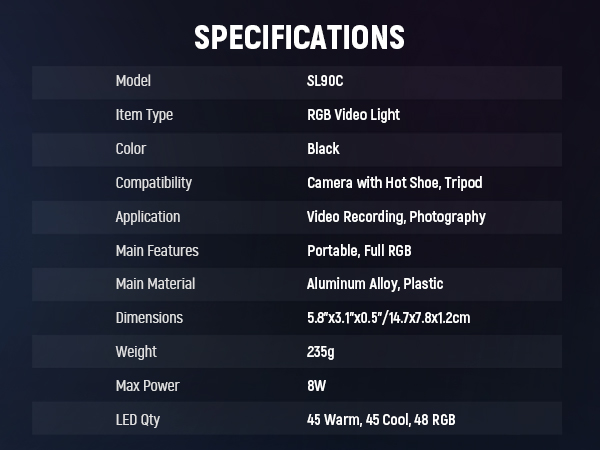Select Video Recording, Photography value
The image size is (600, 450).
tap(396, 217)
